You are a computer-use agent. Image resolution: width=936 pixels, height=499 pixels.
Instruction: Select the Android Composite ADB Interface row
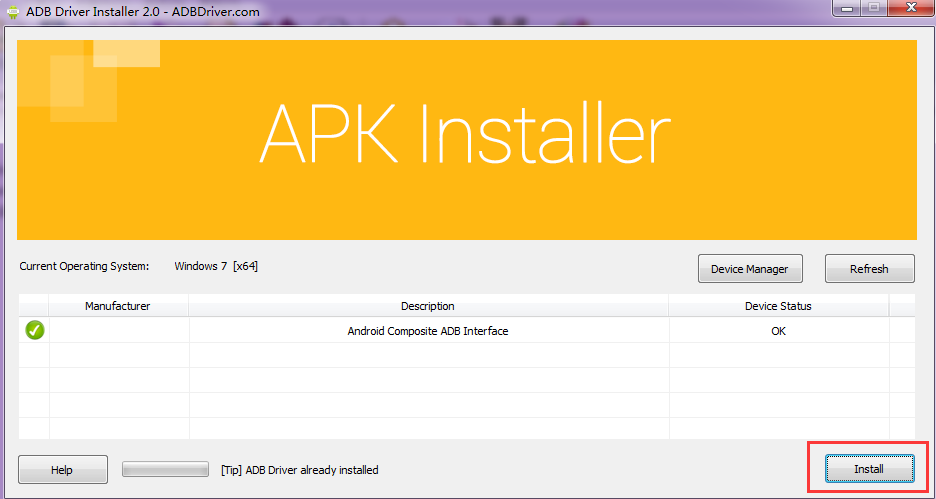pyautogui.click(x=467, y=330)
